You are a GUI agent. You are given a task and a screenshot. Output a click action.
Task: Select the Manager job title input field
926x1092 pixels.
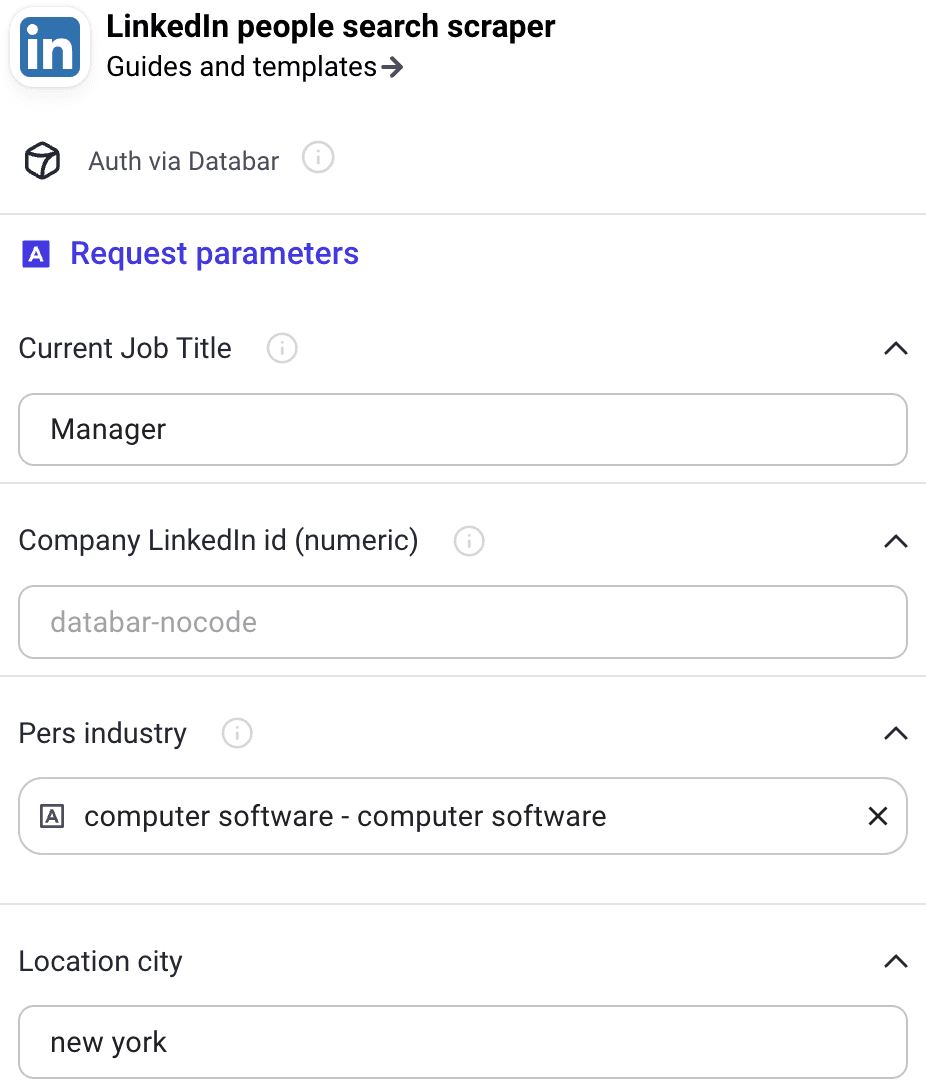pyautogui.click(x=462, y=429)
